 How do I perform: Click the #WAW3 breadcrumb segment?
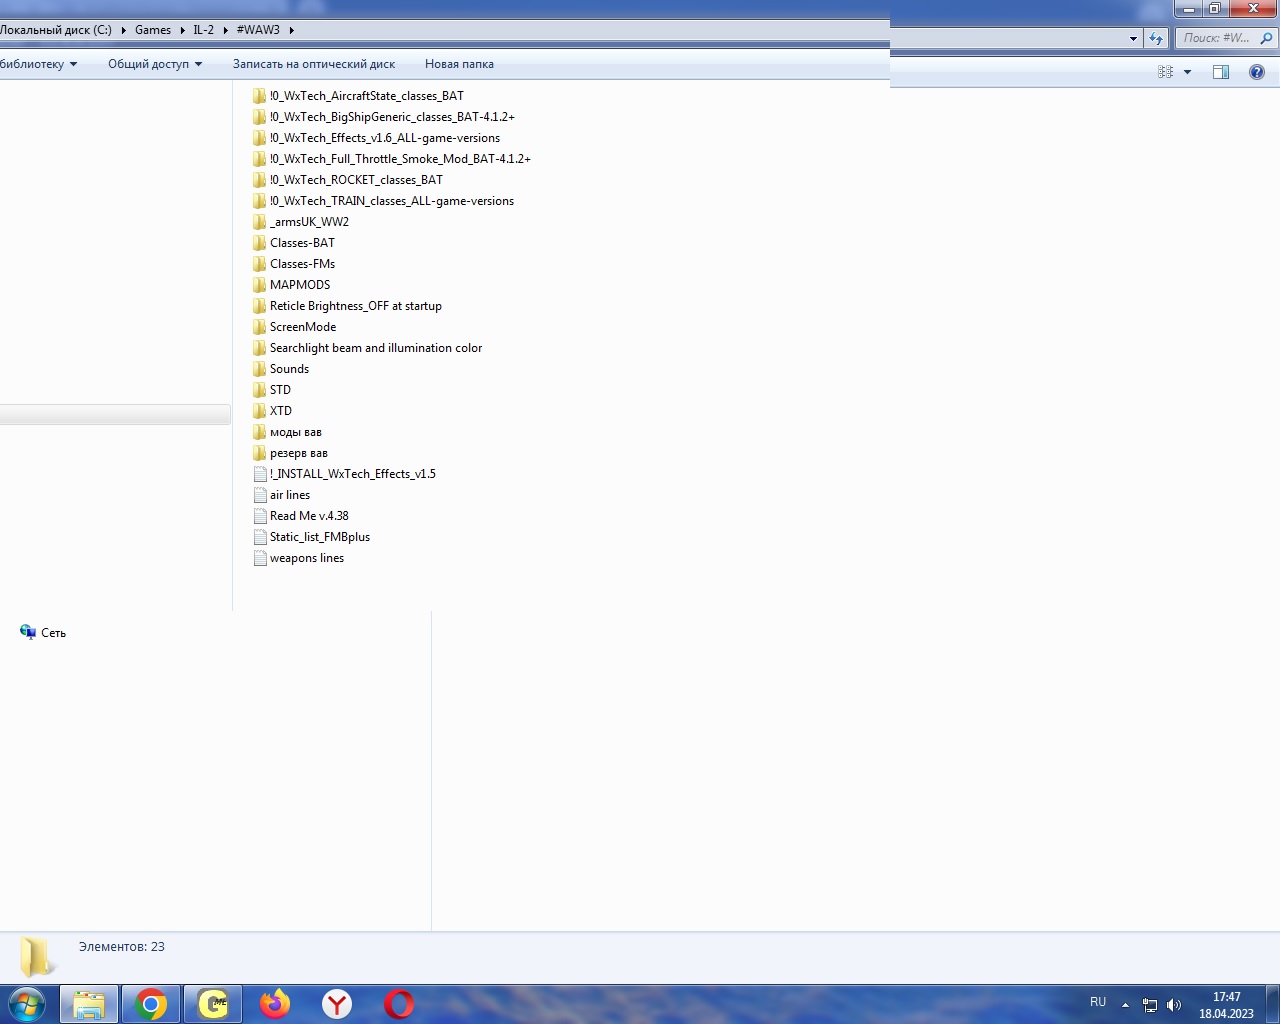pos(258,30)
